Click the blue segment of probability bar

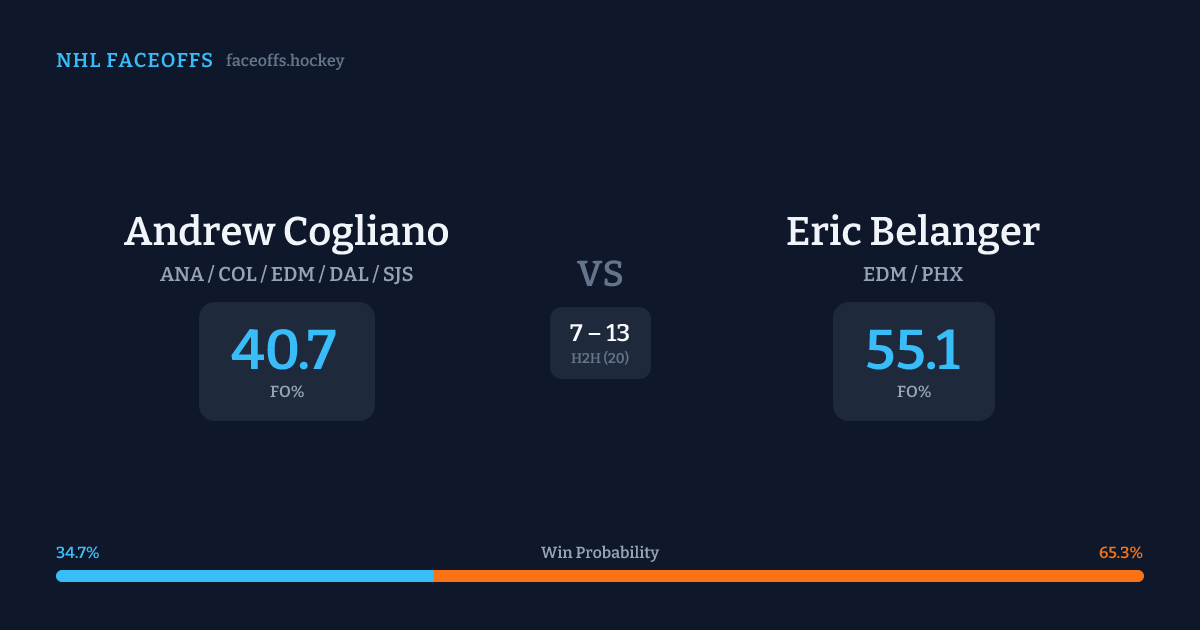pyautogui.click(x=244, y=576)
